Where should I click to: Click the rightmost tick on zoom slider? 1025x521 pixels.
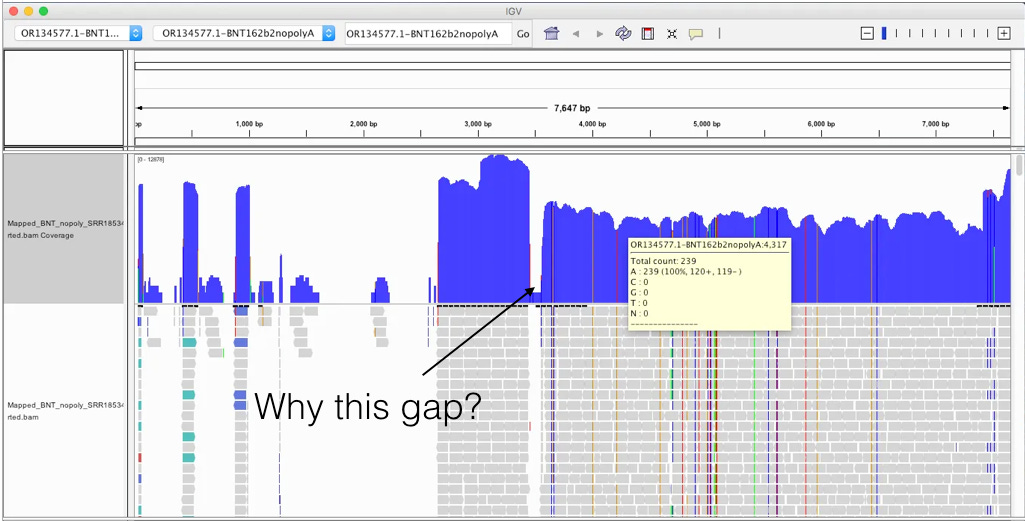(x=987, y=33)
